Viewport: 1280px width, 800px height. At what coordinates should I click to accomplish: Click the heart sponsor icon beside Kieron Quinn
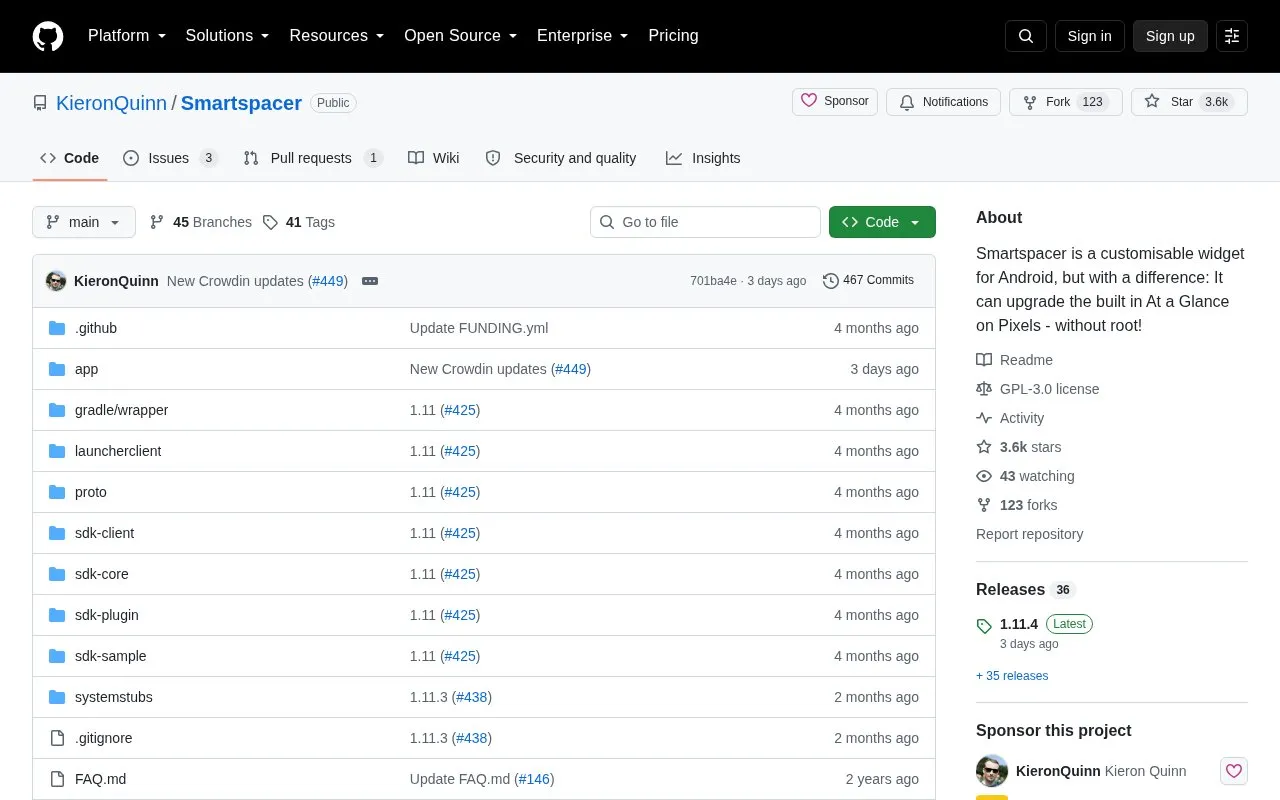(1234, 771)
